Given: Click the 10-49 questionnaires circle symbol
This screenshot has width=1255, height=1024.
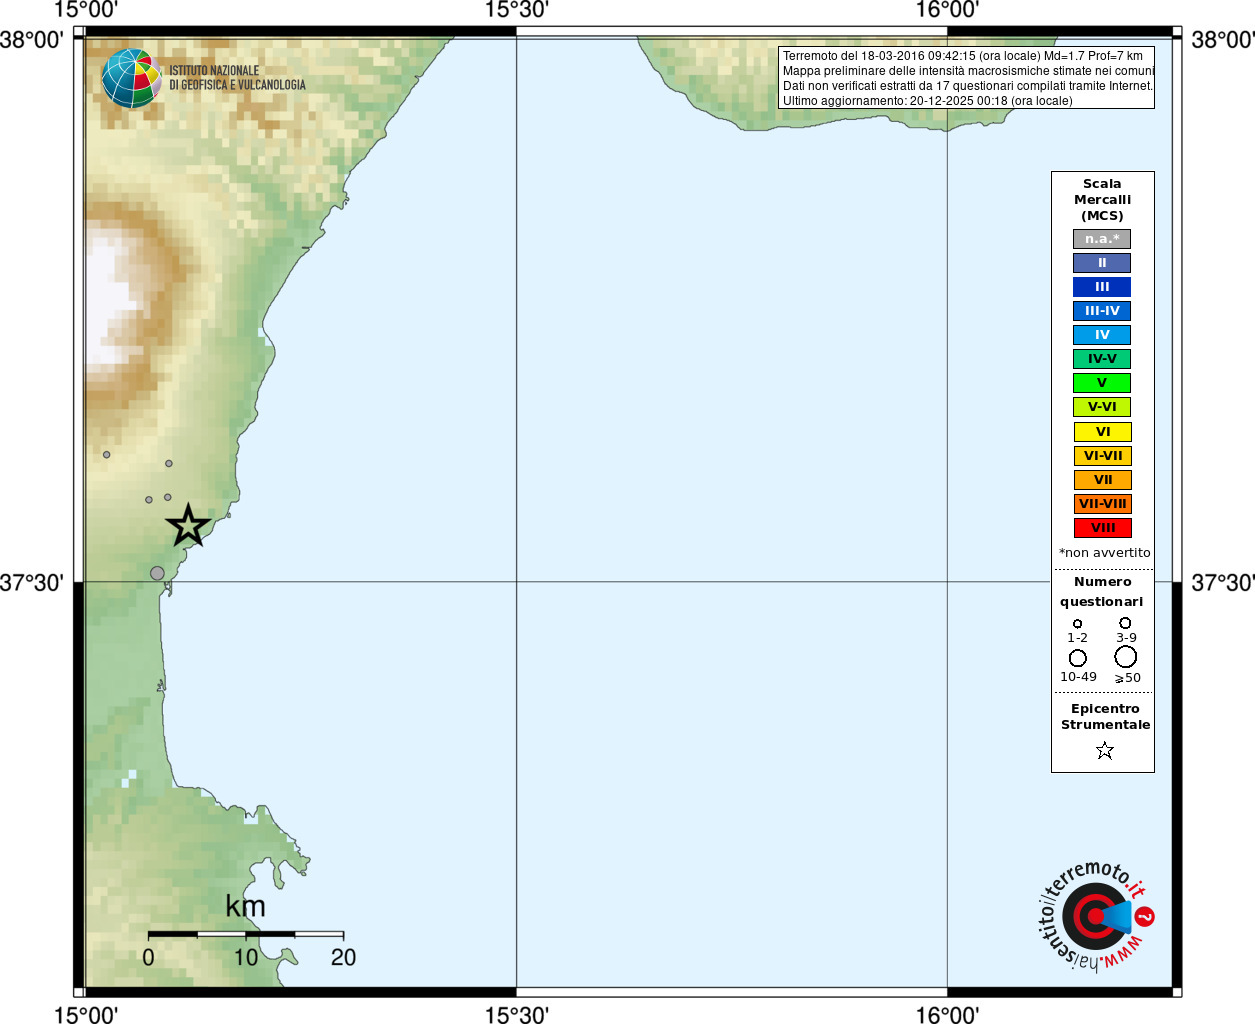Looking at the screenshot, I should click(1077, 658).
